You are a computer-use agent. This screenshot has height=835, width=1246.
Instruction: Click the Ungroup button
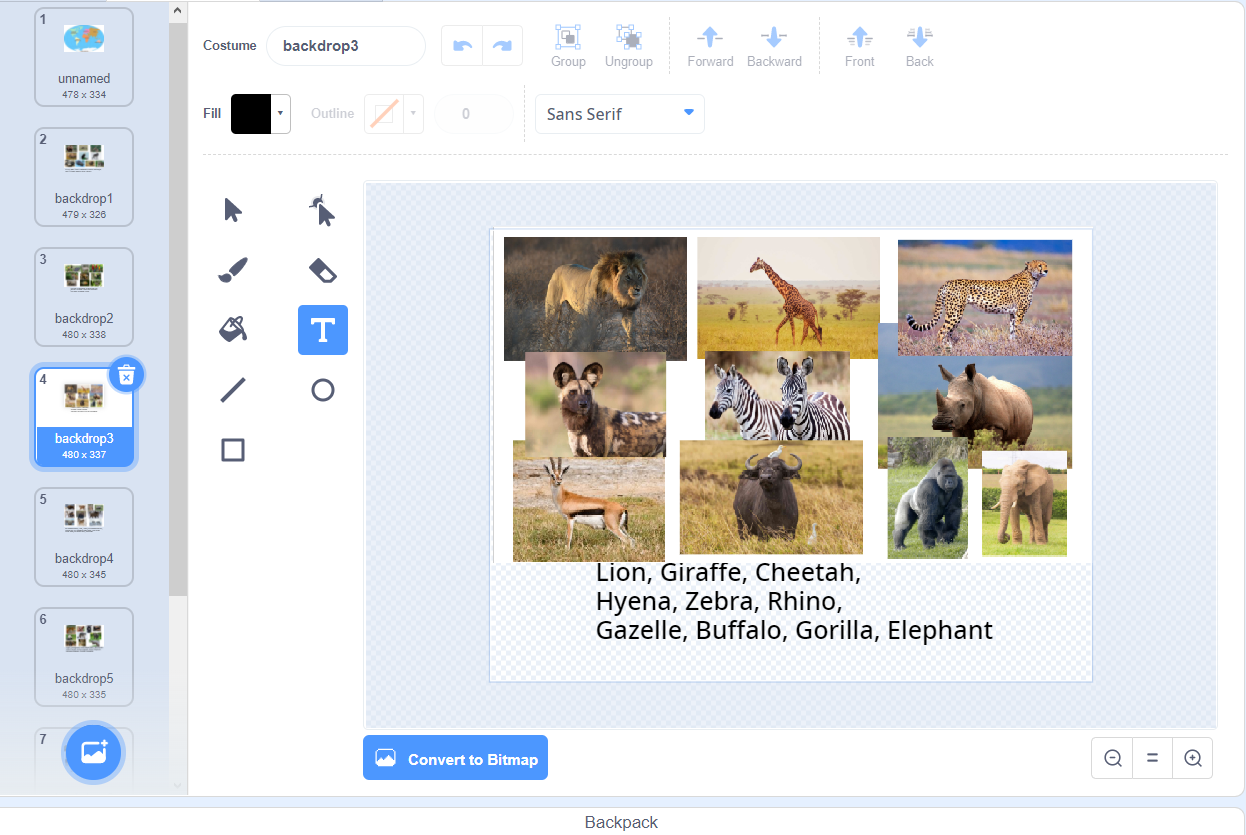[x=629, y=46]
